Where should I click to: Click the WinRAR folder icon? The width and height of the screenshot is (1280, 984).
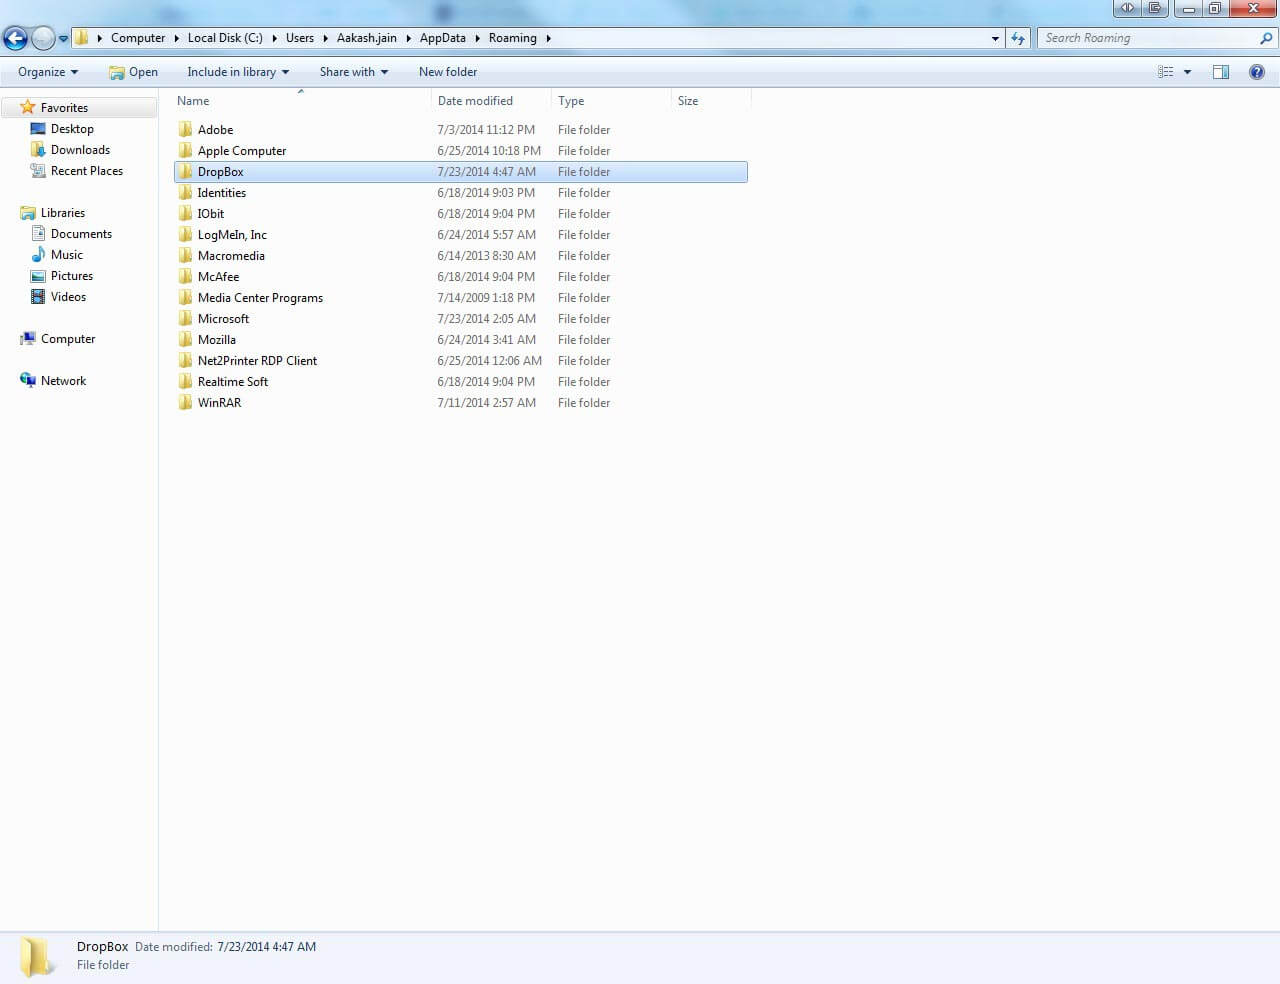(x=185, y=403)
